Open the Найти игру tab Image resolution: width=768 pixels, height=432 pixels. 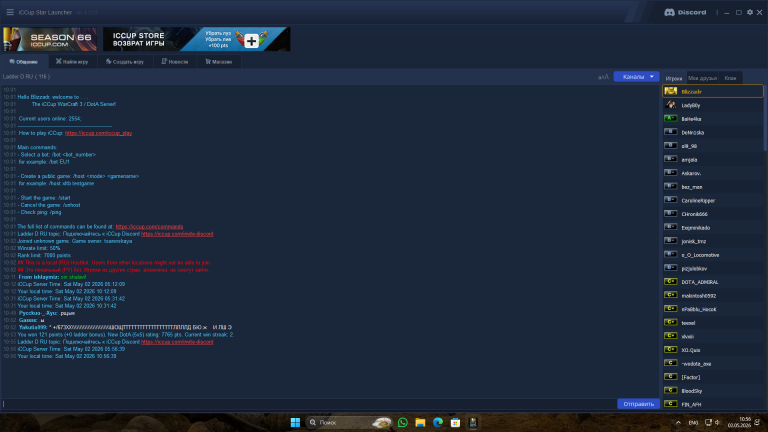pyautogui.click(x=72, y=62)
